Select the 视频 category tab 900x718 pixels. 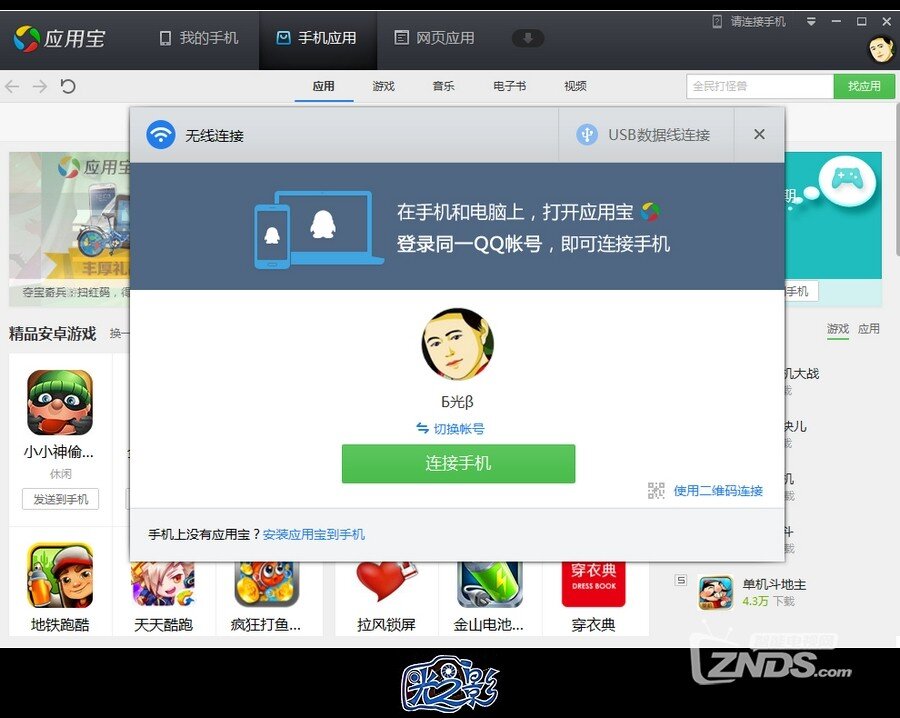coord(575,86)
